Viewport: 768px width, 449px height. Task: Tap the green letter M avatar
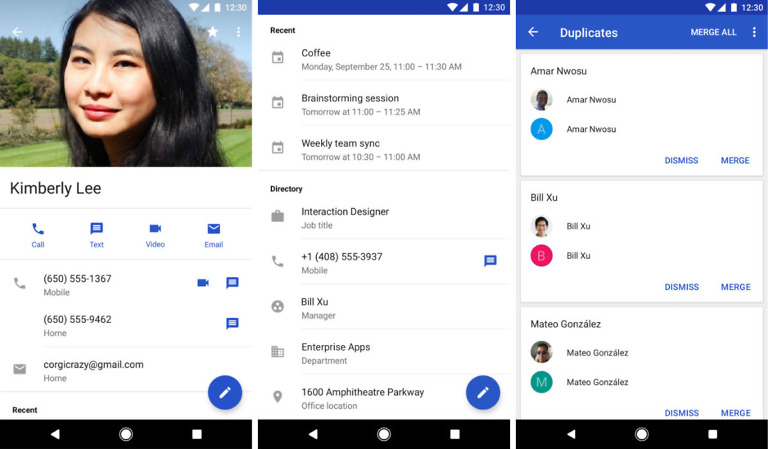[541, 381]
